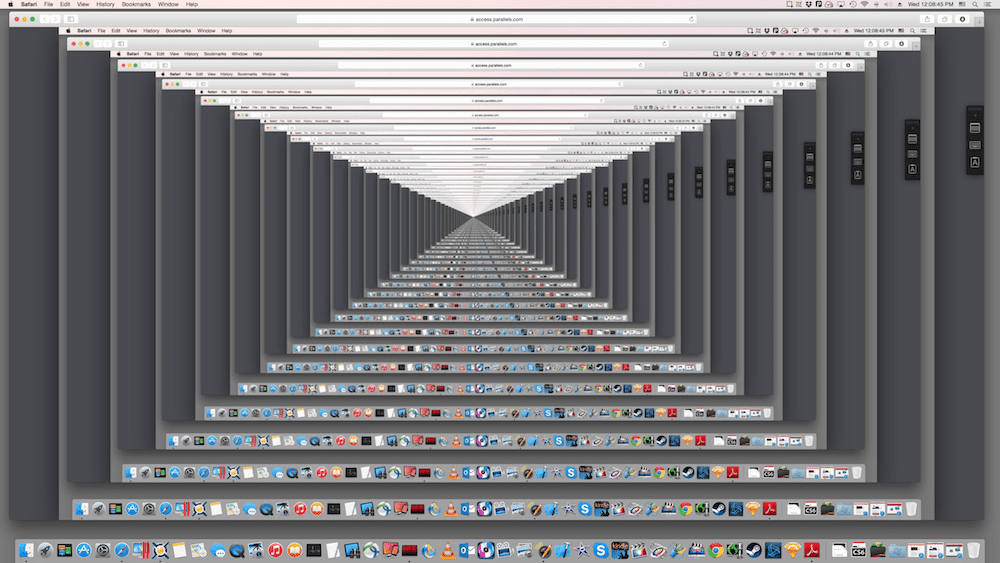Click outermost Safari address bar access.parallels.com

(496, 19)
